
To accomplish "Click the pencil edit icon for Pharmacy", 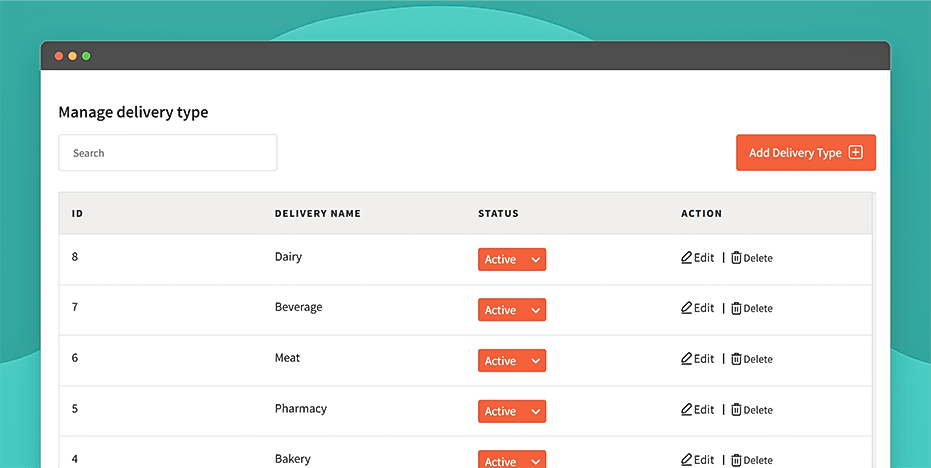I will (686, 409).
